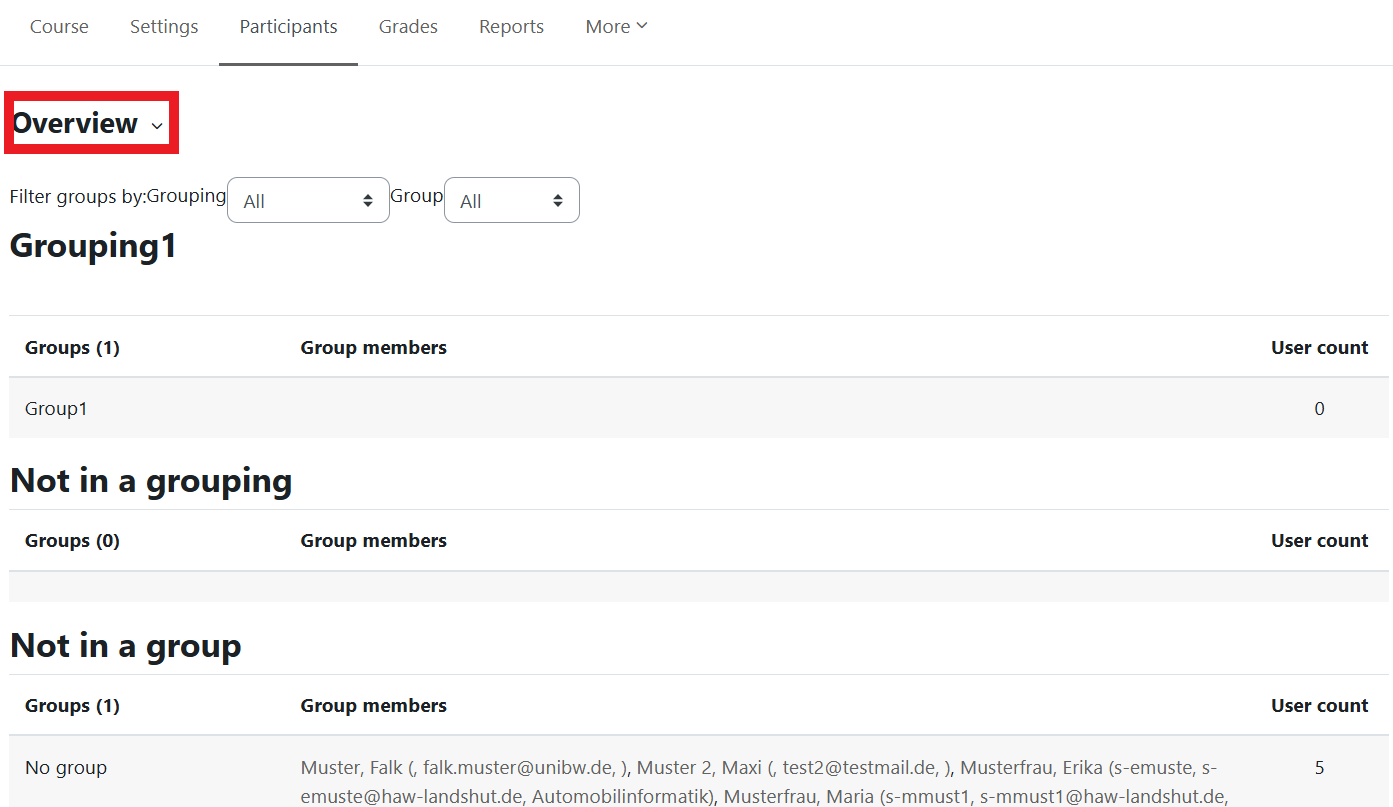This screenshot has width=1393, height=807.
Task: Click the user count 5 for No group
Action: pyautogui.click(x=1319, y=768)
